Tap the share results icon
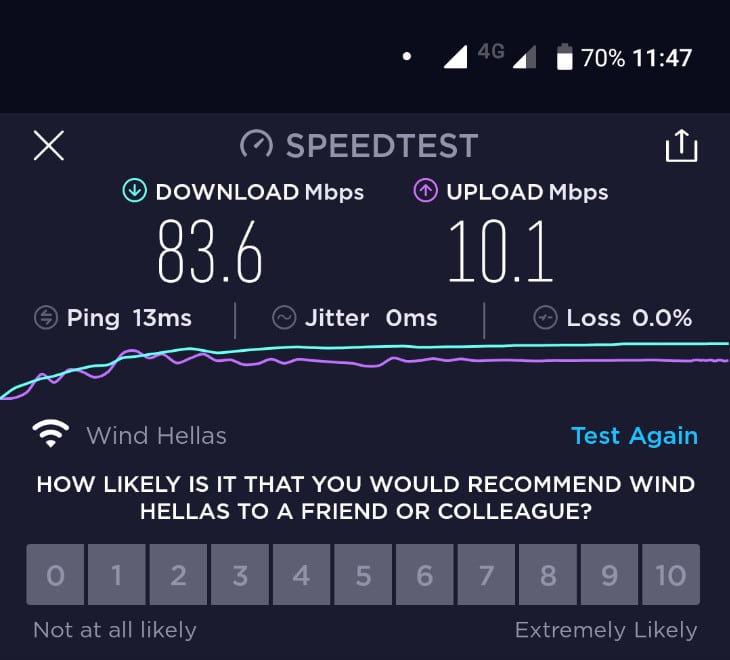 681,146
